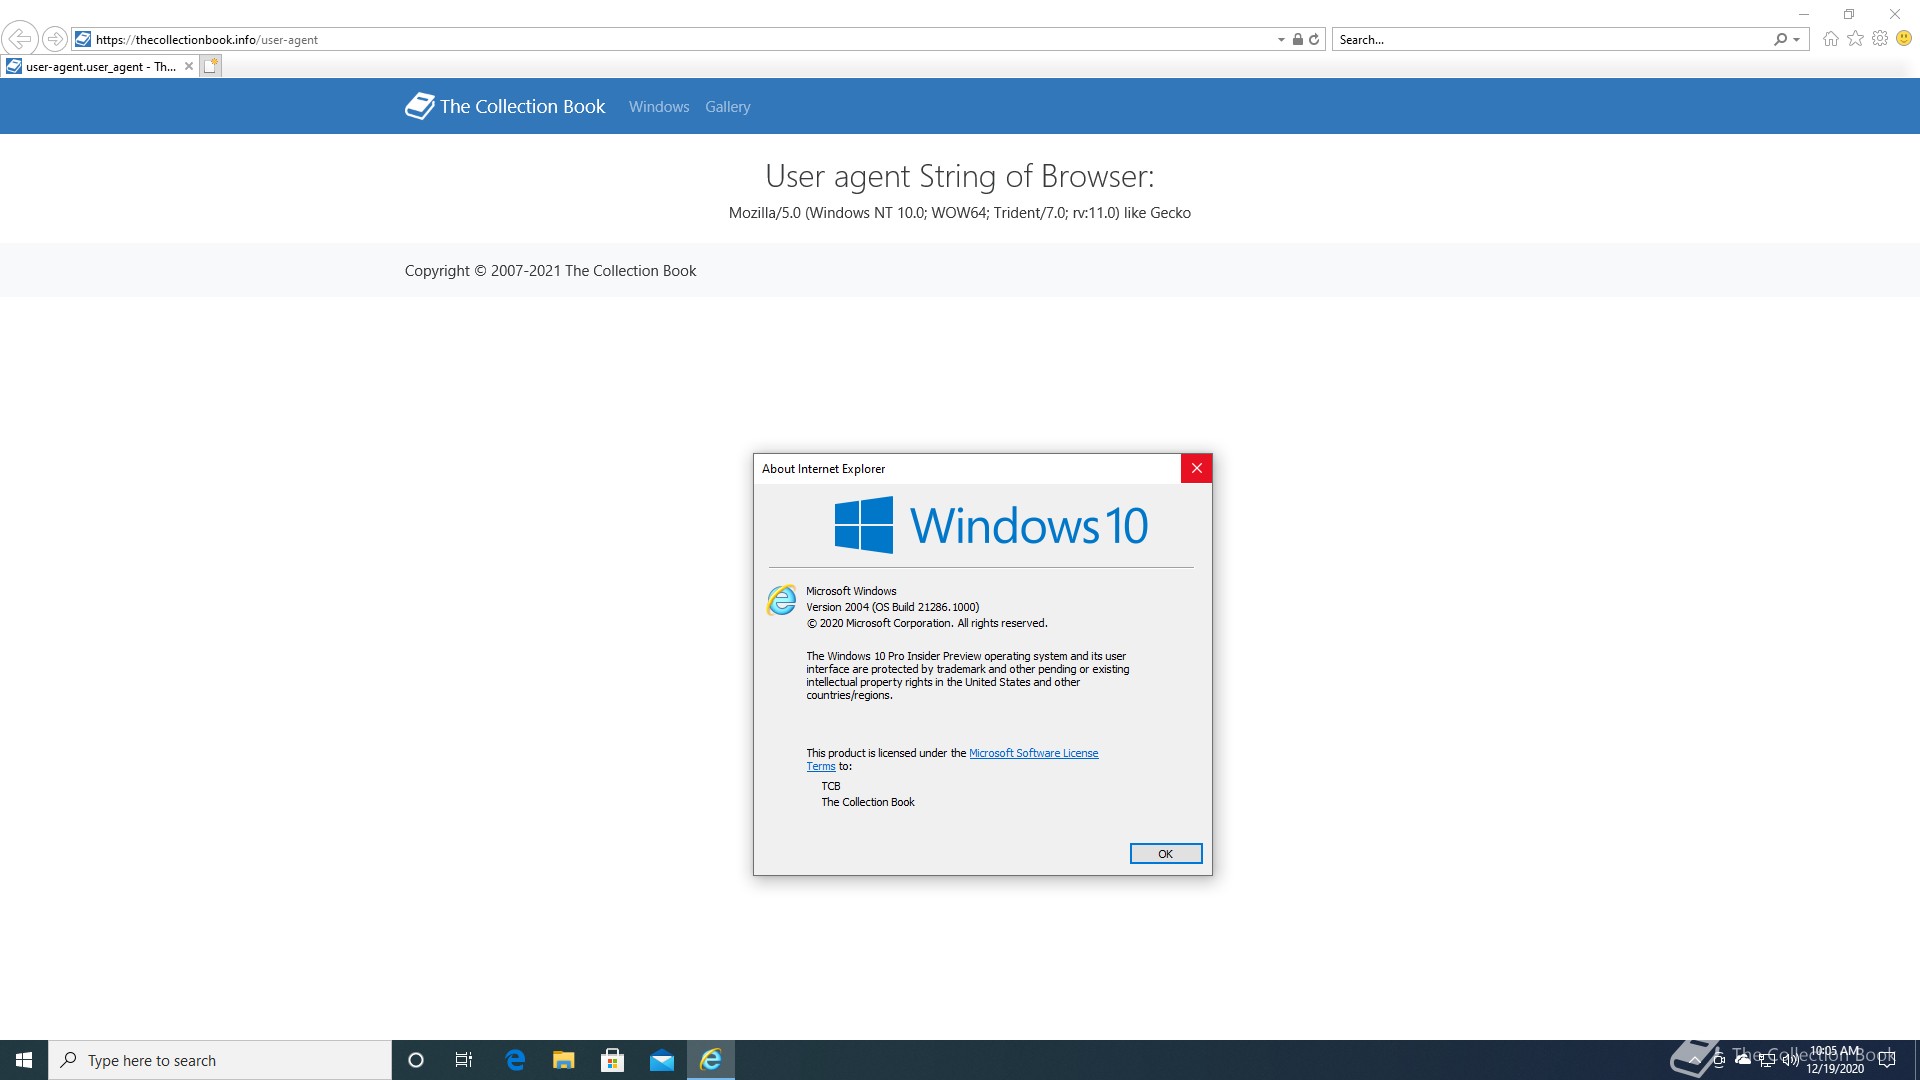
Task: Restore down the Internet Explorer window
Action: click(x=1849, y=14)
